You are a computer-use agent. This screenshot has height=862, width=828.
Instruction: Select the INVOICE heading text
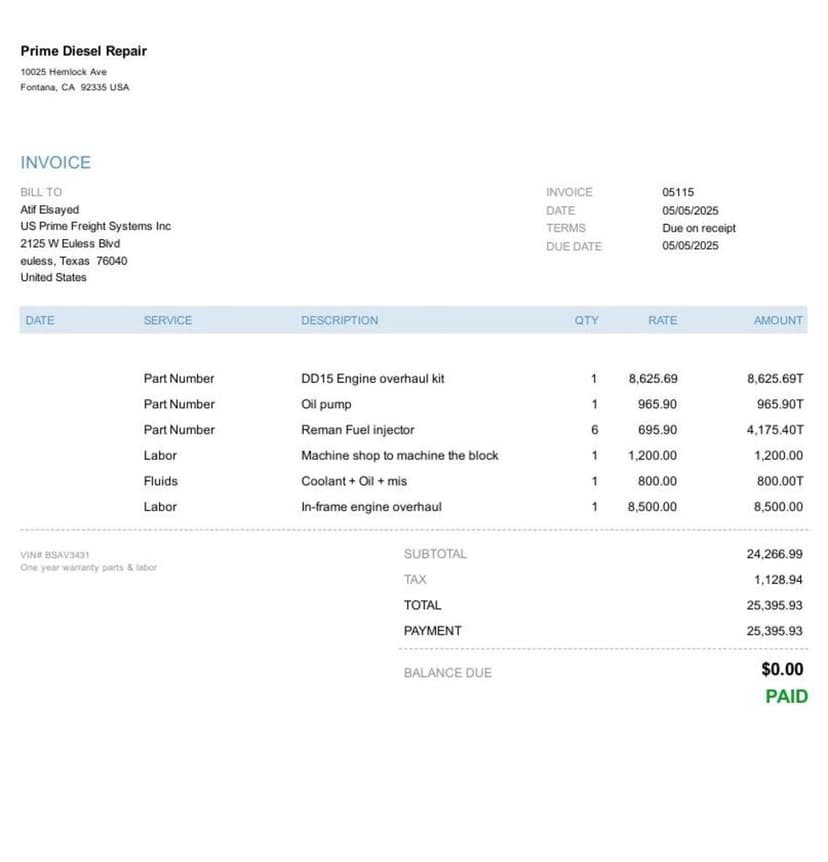[x=56, y=163]
